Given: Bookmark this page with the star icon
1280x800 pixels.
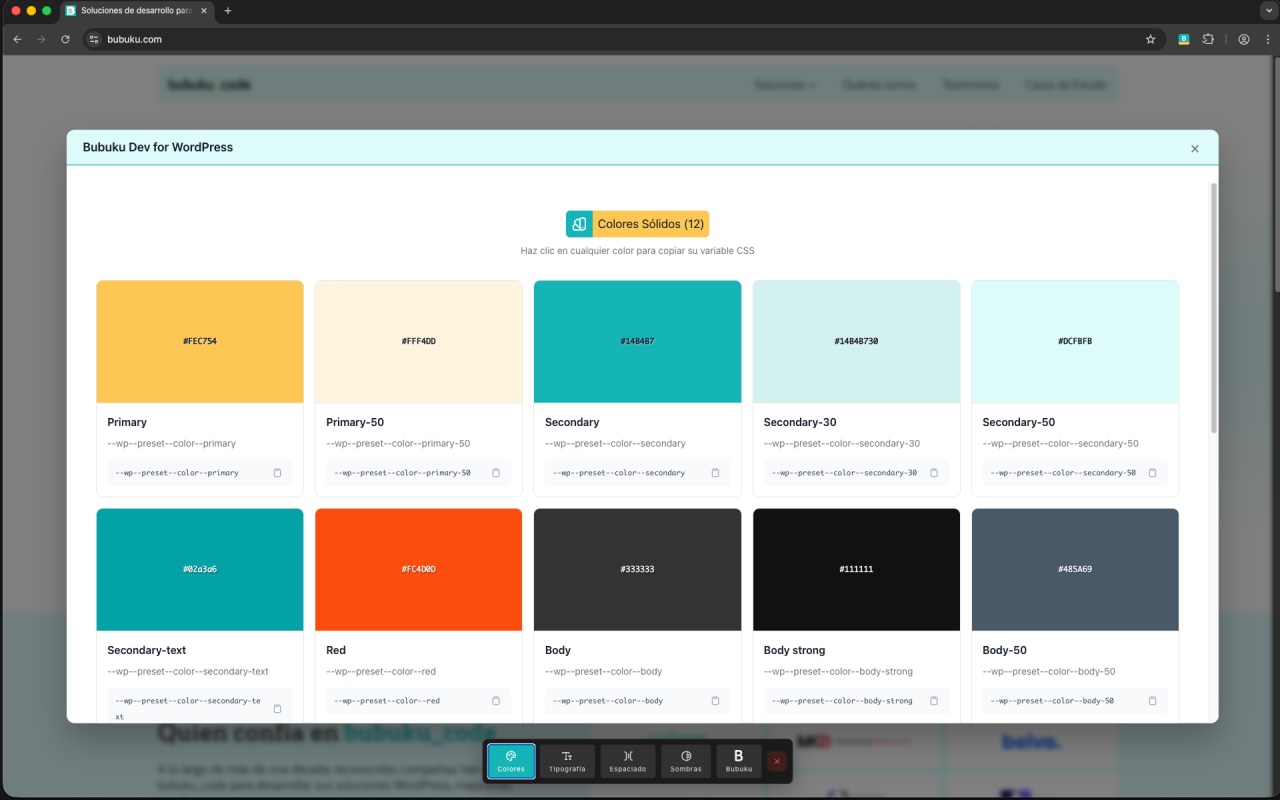Looking at the screenshot, I should pyautogui.click(x=1150, y=39).
